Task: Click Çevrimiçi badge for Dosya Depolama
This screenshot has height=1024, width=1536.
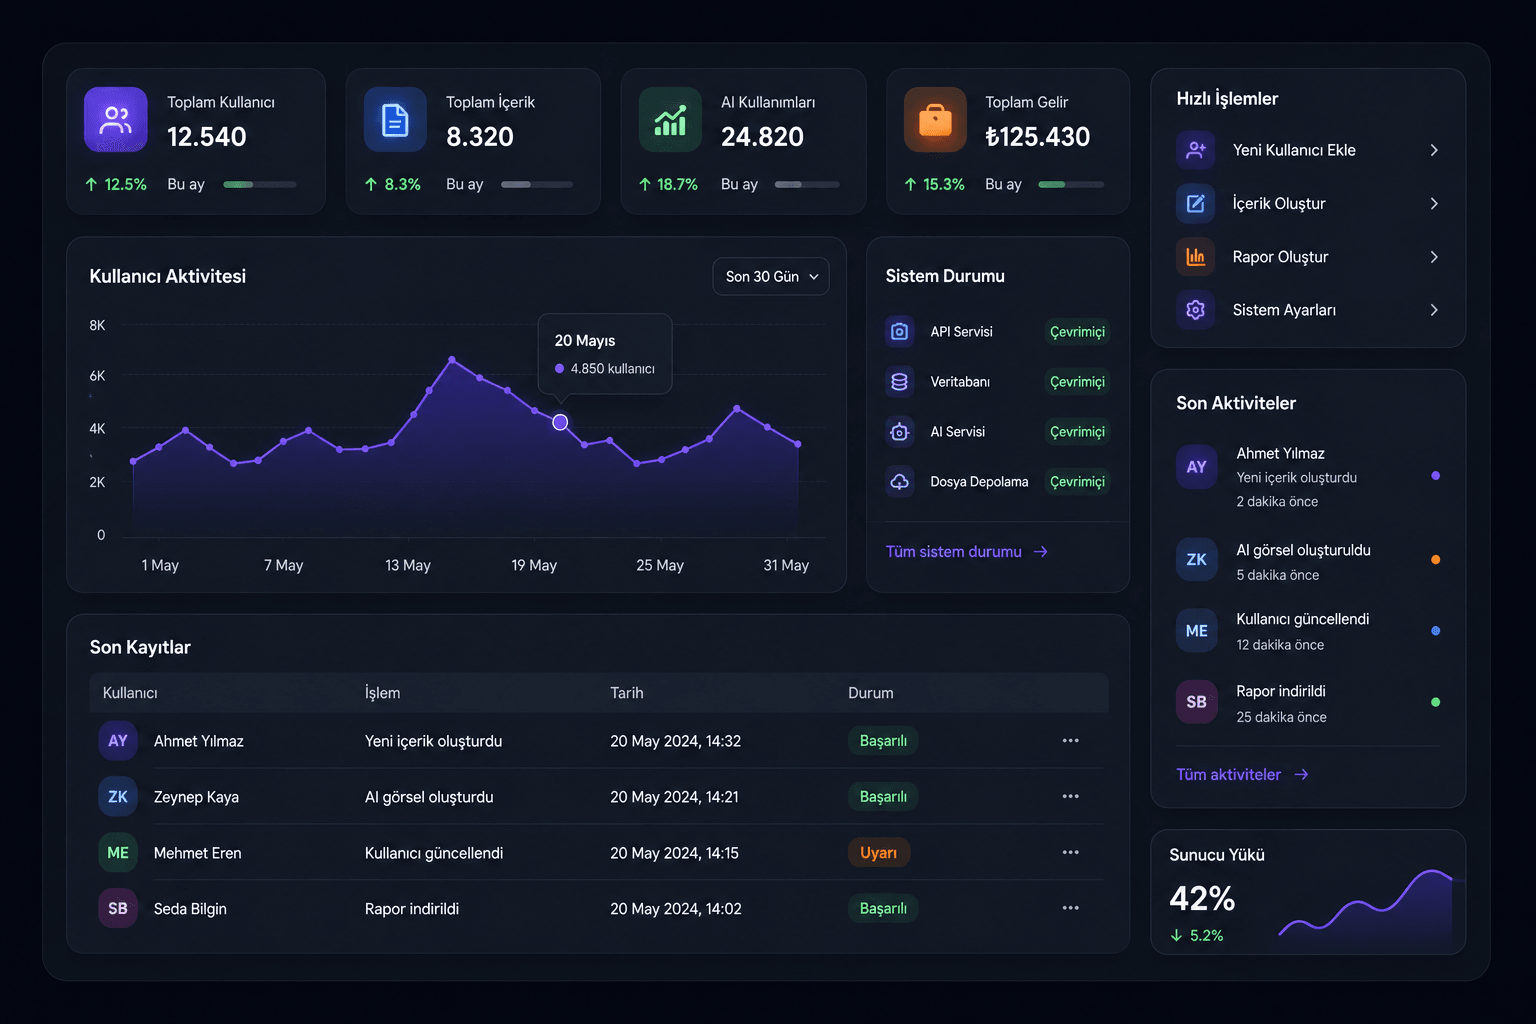Action: [x=1077, y=482]
